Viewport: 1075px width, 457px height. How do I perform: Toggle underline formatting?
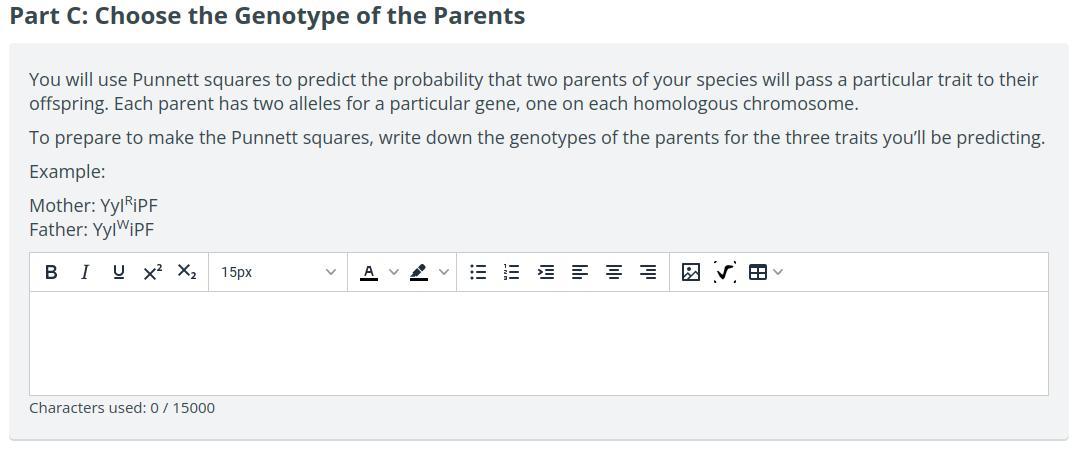point(119,272)
